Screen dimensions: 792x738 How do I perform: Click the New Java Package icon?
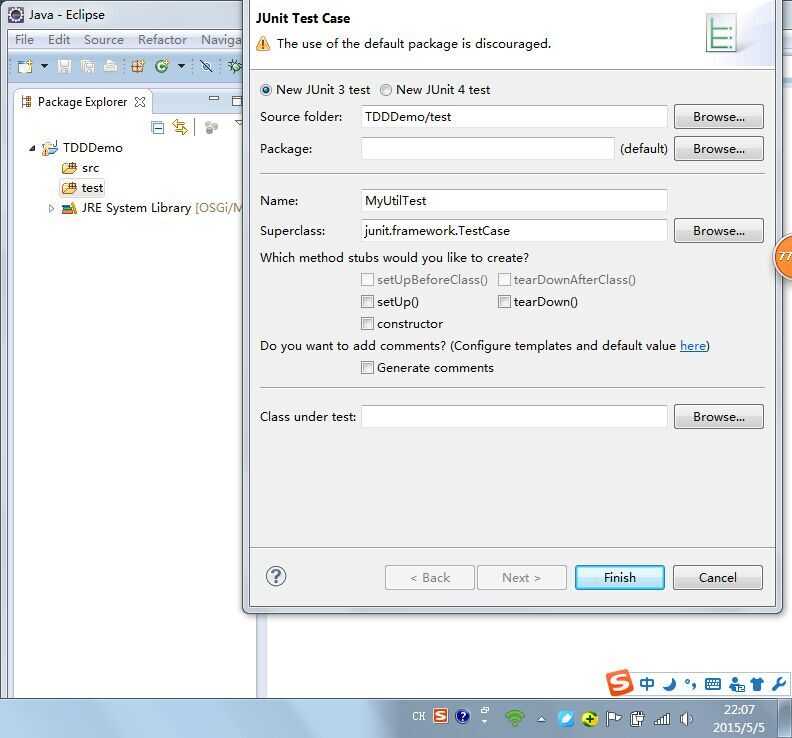click(x=137, y=66)
